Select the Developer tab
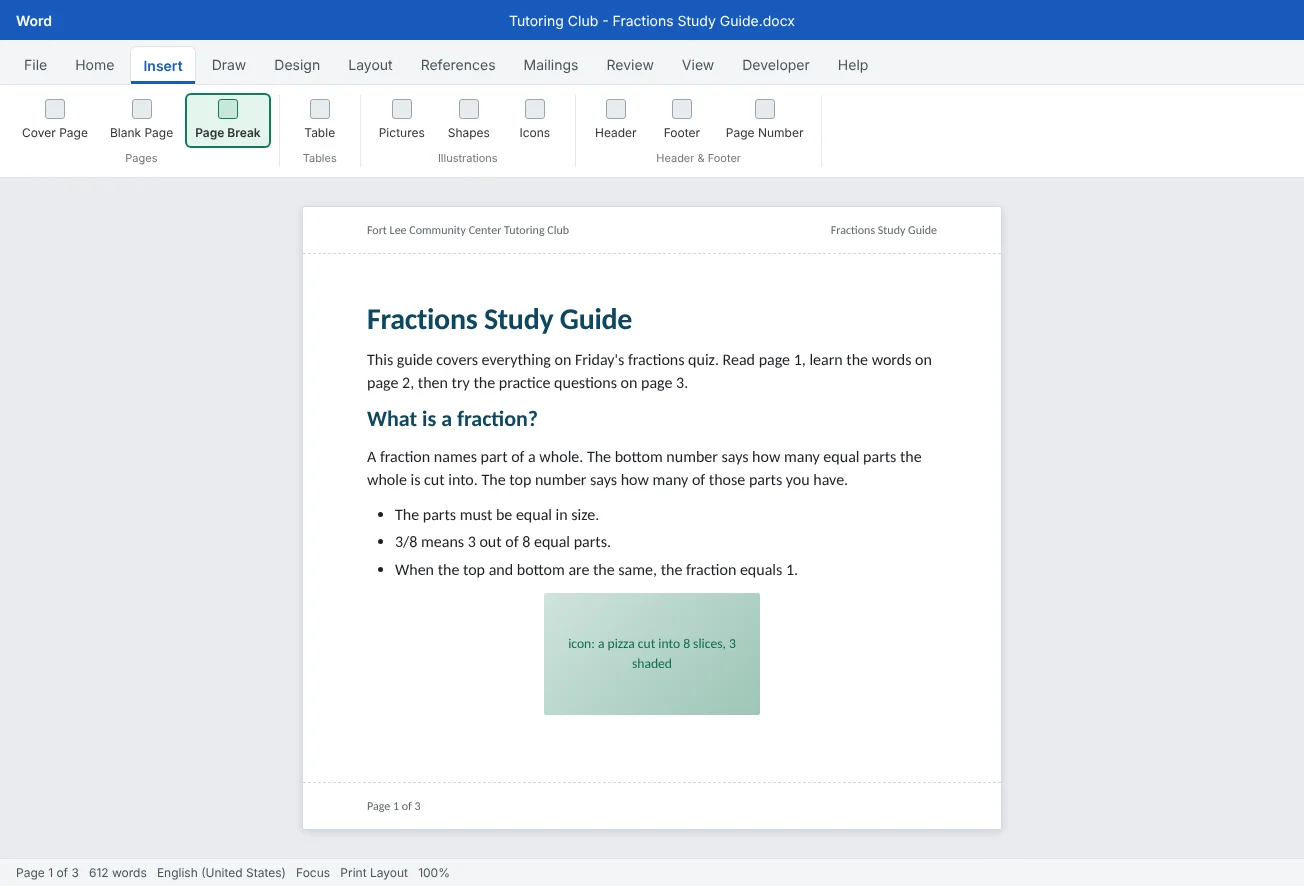 click(x=776, y=65)
